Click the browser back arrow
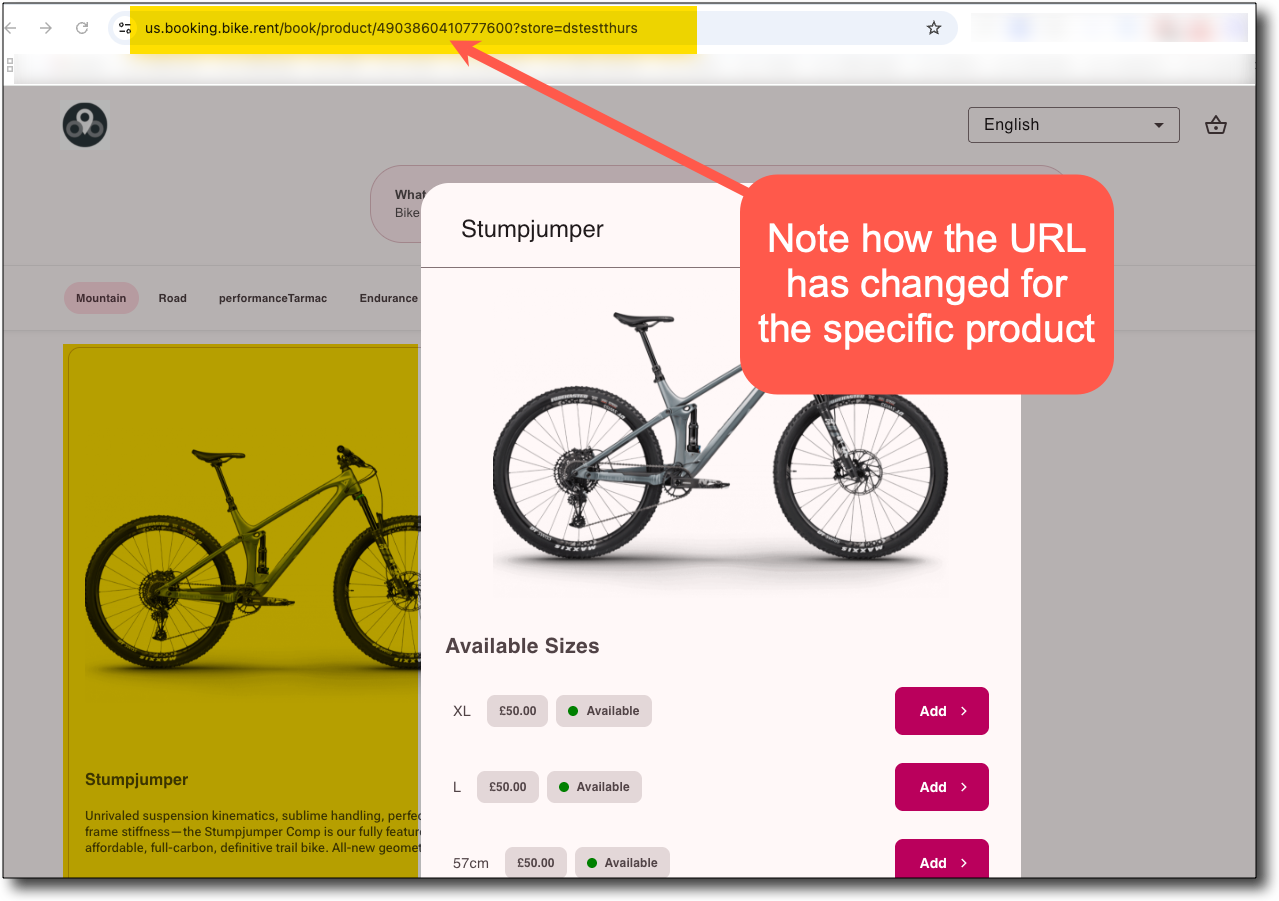 tap(11, 28)
